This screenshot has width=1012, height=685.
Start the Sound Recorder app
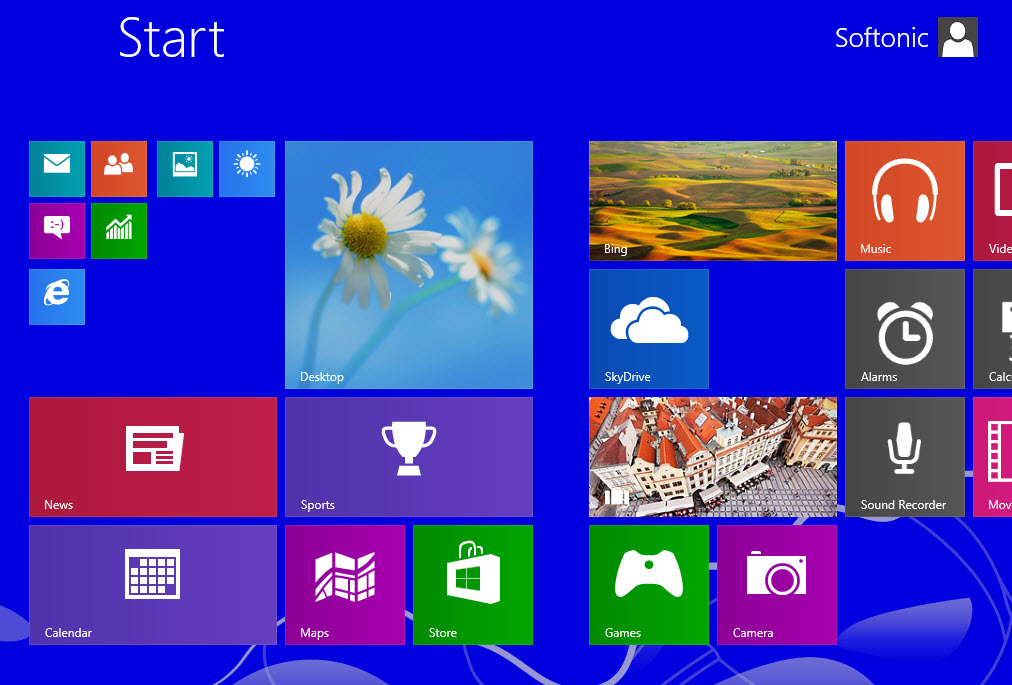tap(905, 457)
